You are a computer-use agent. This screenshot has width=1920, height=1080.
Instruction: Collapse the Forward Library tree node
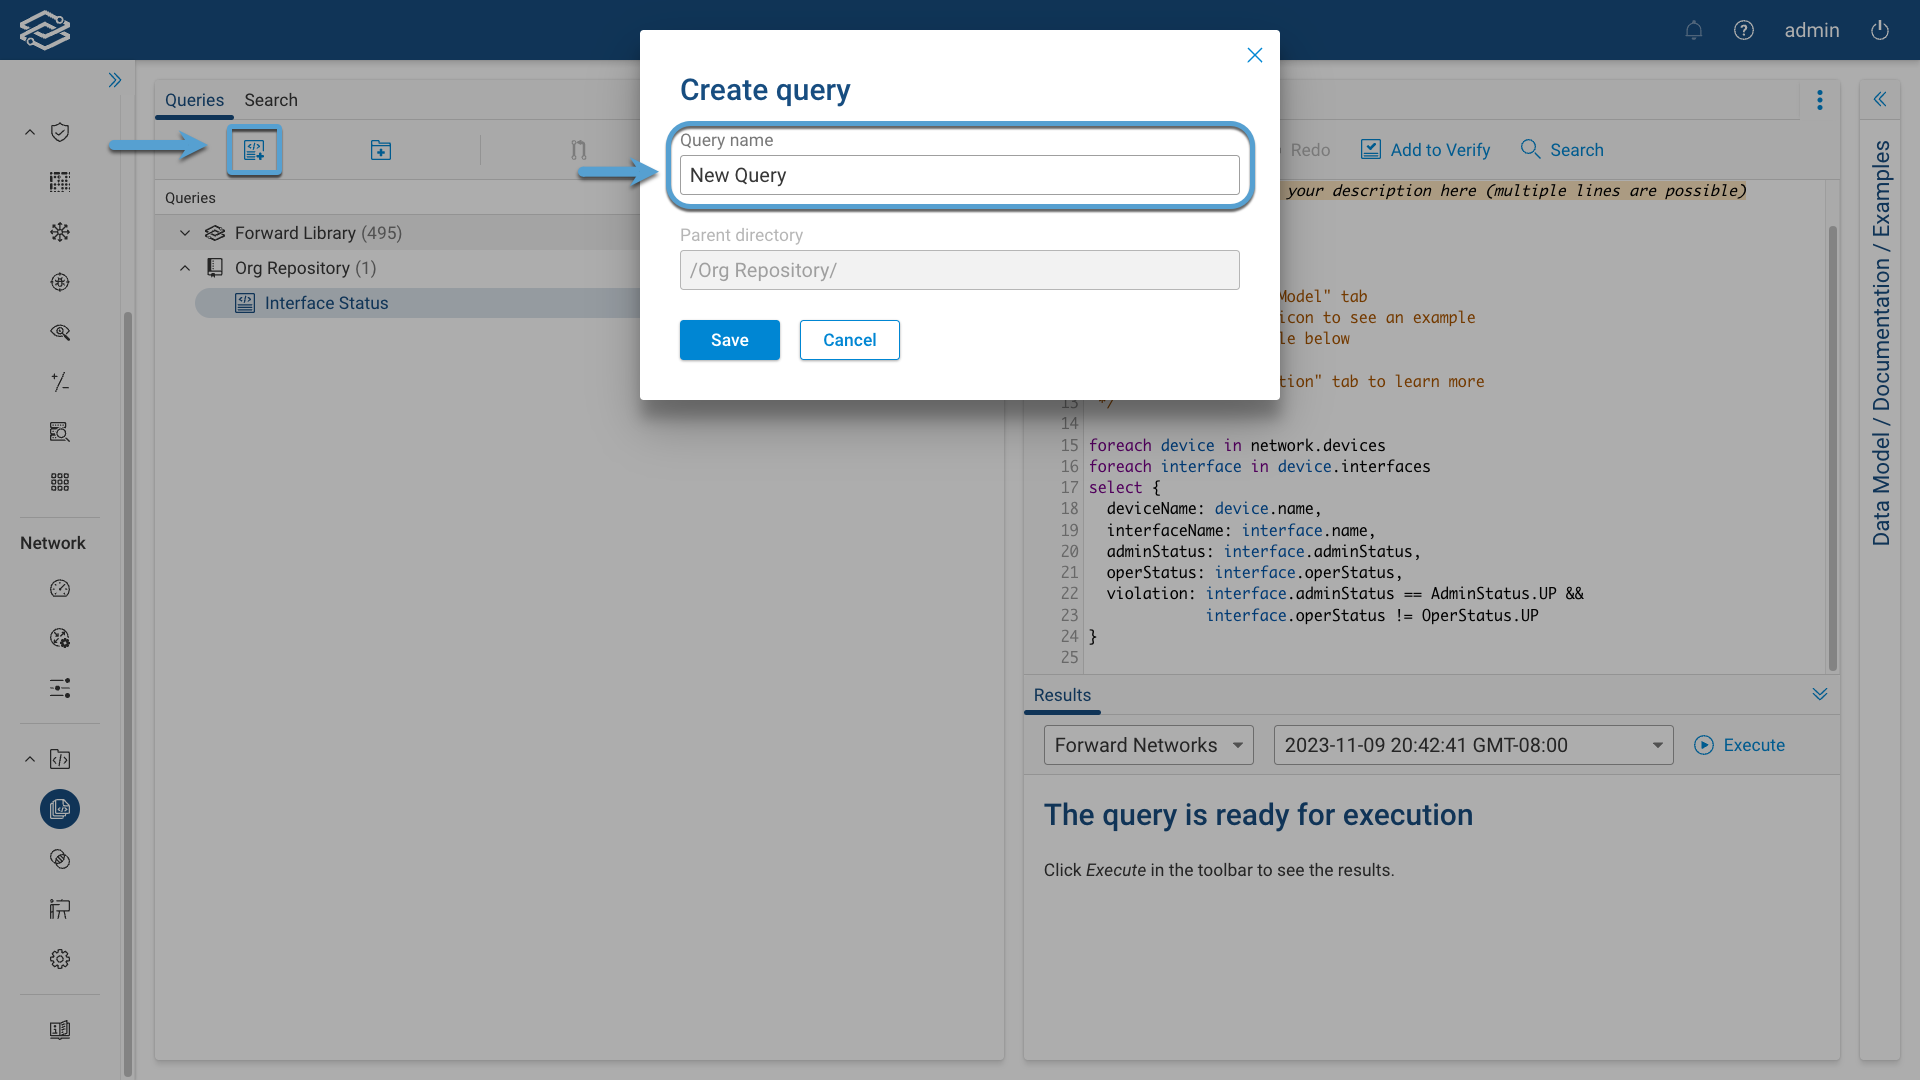click(x=185, y=232)
